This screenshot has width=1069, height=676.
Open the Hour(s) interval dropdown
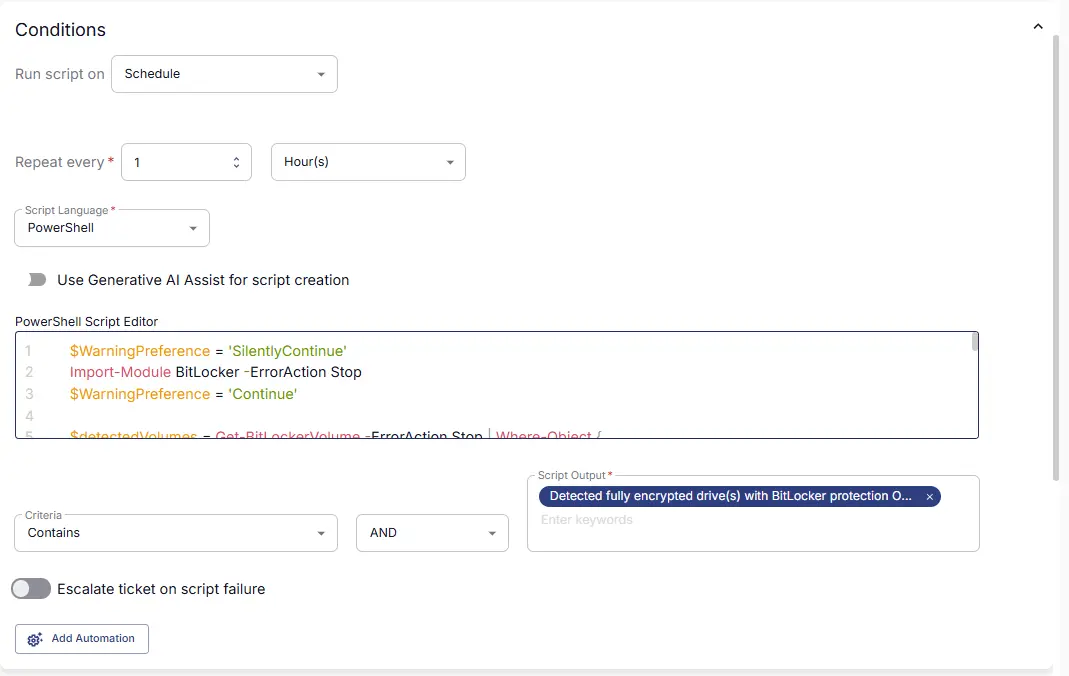pyautogui.click(x=368, y=162)
